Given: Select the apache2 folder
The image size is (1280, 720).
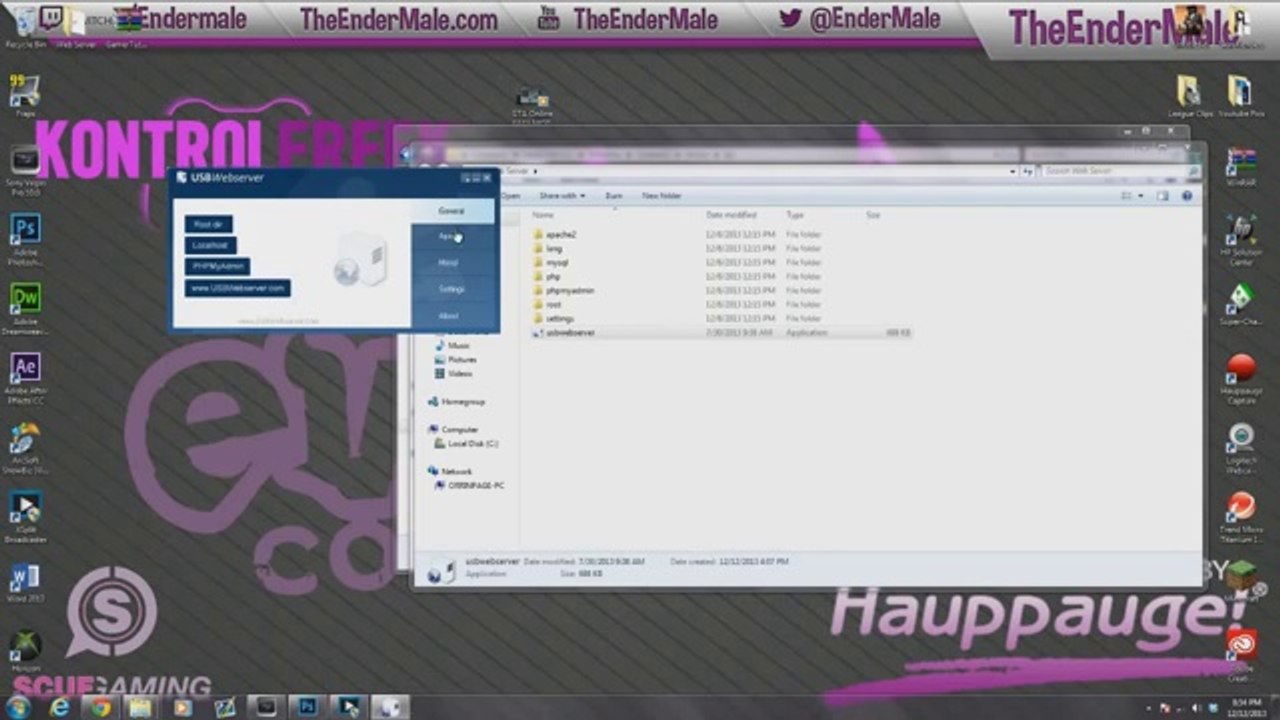Looking at the screenshot, I should [x=554, y=234].
